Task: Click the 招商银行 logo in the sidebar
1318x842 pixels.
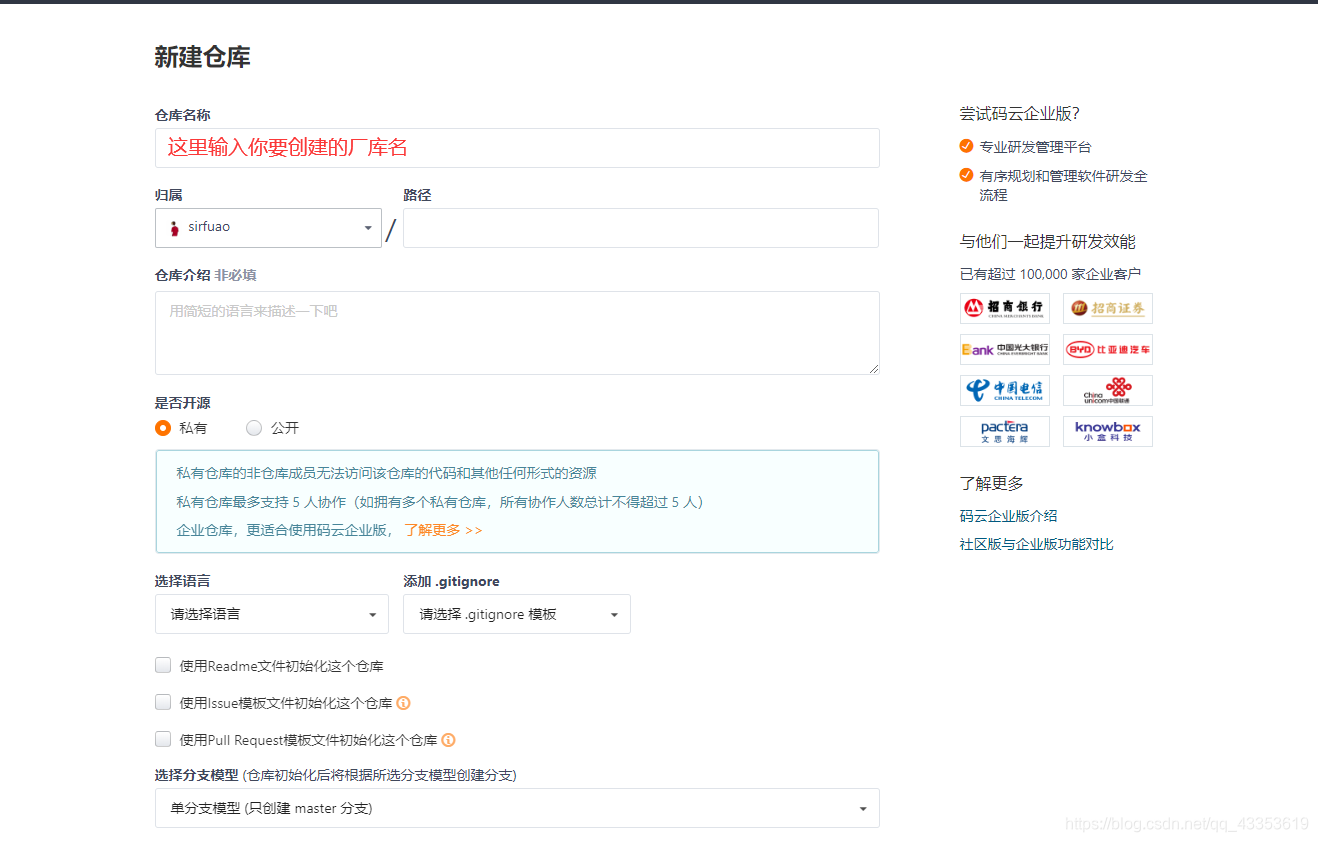Action: point(1004,308)
